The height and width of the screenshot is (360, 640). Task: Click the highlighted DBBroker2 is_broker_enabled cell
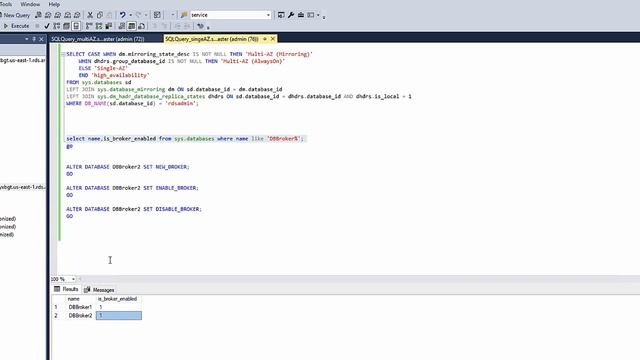point(119,316)
